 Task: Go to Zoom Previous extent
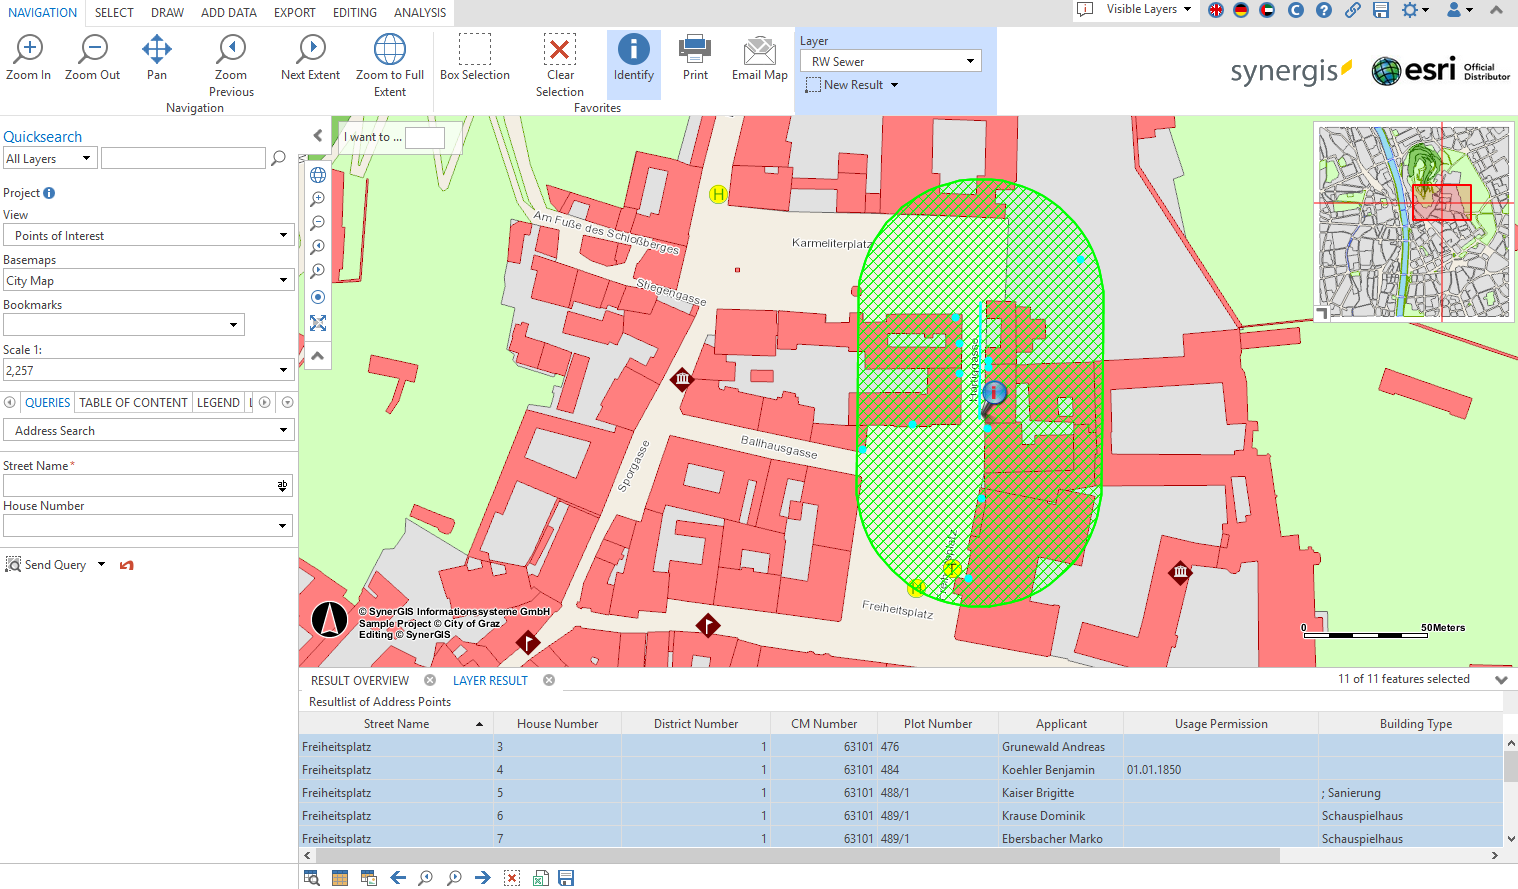click(231, 58)
